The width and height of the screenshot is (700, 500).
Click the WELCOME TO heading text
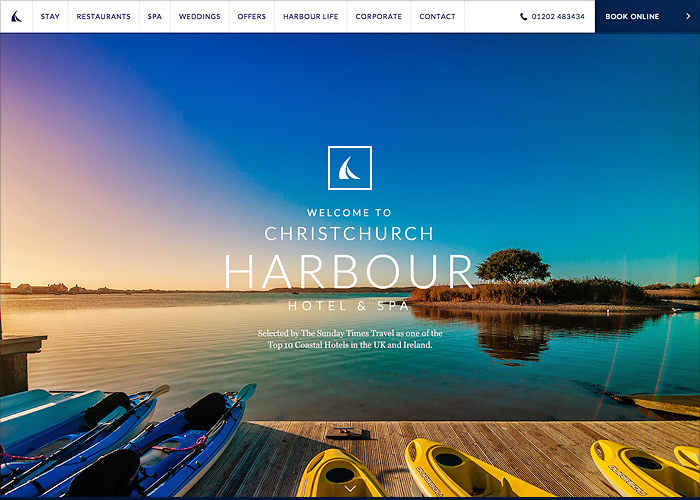point(349,212)
